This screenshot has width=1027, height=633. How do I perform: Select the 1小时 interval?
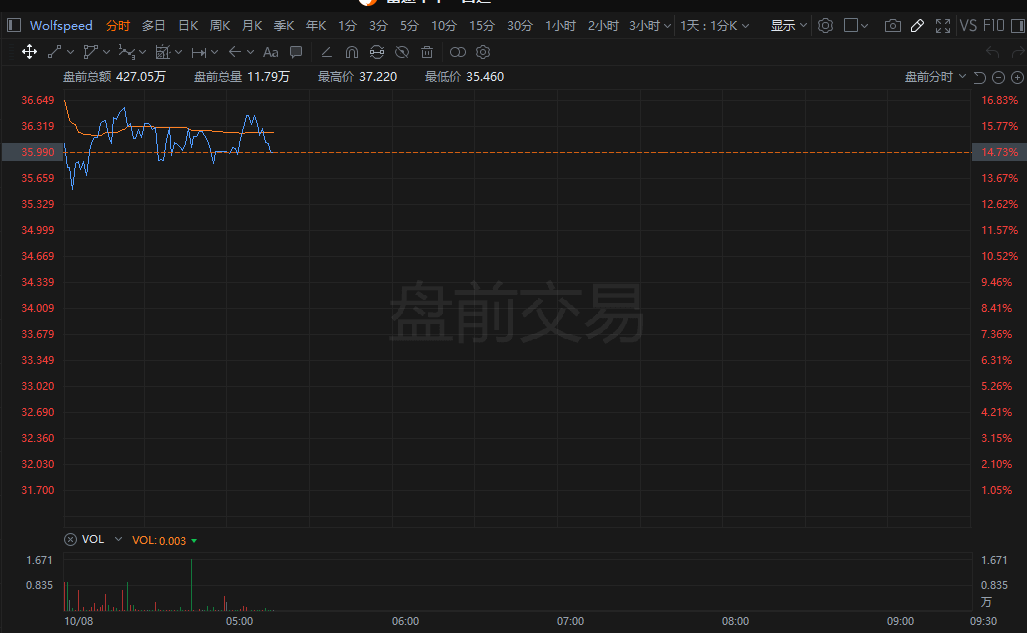(561, 26)
